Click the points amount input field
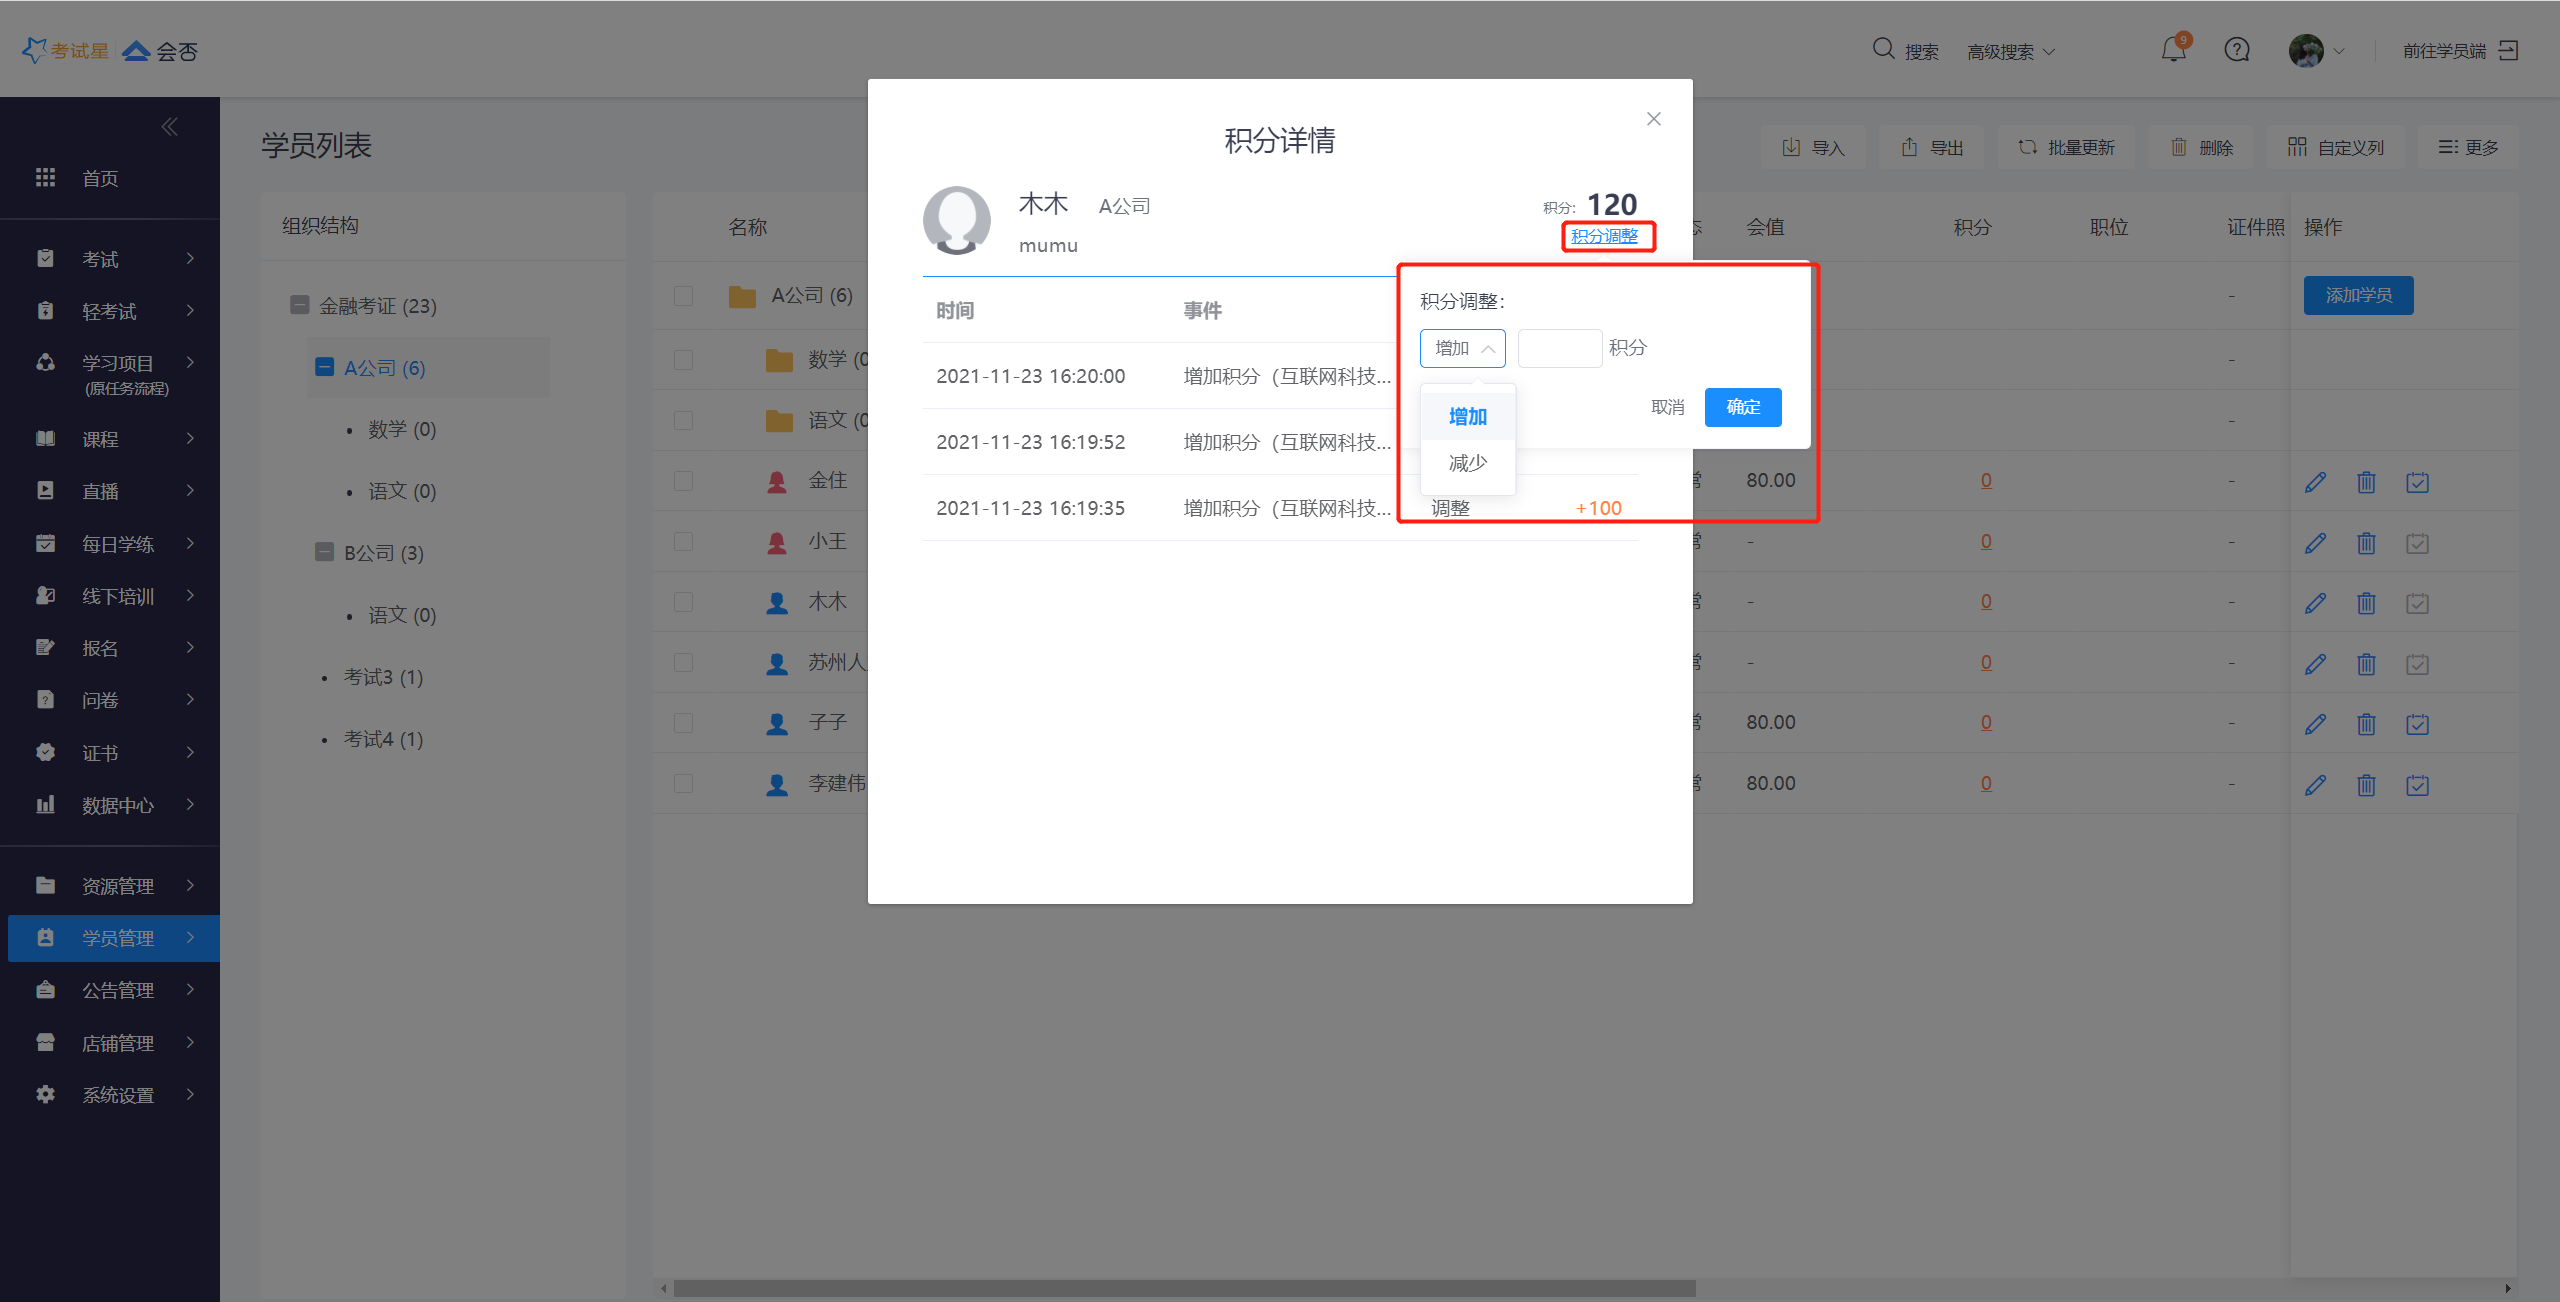2560x1302 pixels. pos(1559,348)
